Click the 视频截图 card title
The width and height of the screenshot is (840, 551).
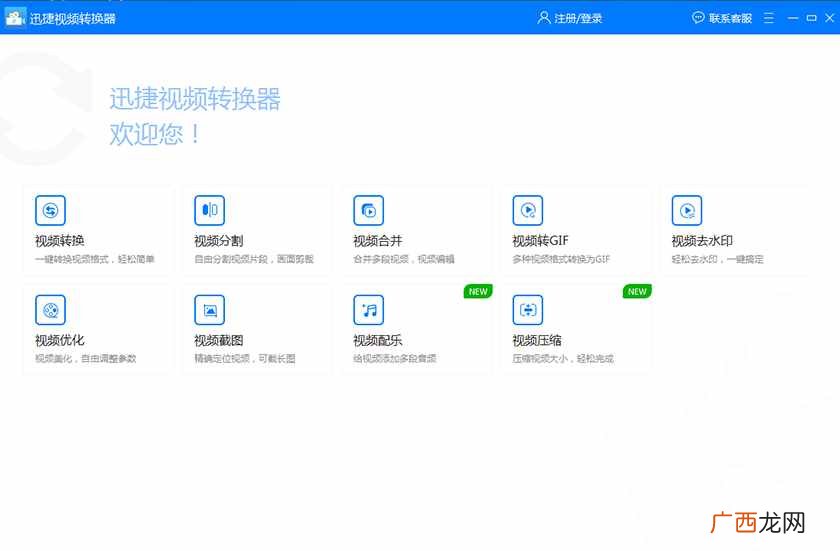(x=219, y=341)
